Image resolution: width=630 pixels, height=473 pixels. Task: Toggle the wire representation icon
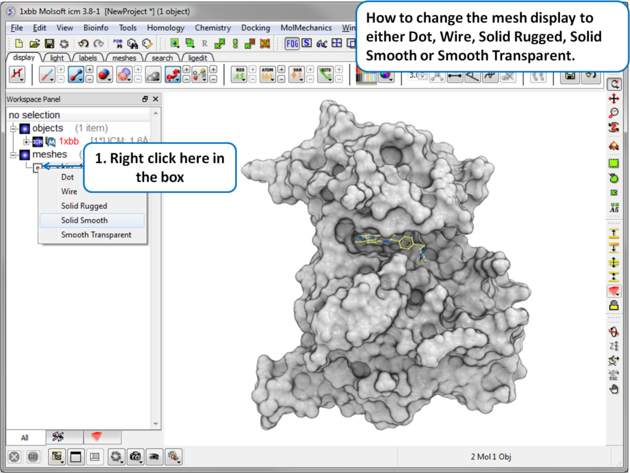point(46,75)
